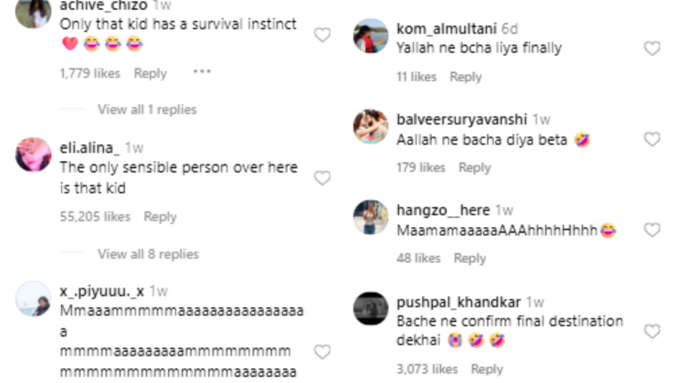The height and width of the screenshot is (383, 680).
Task: Reply to balveersuryavanshi's comment
Action: 475,167
